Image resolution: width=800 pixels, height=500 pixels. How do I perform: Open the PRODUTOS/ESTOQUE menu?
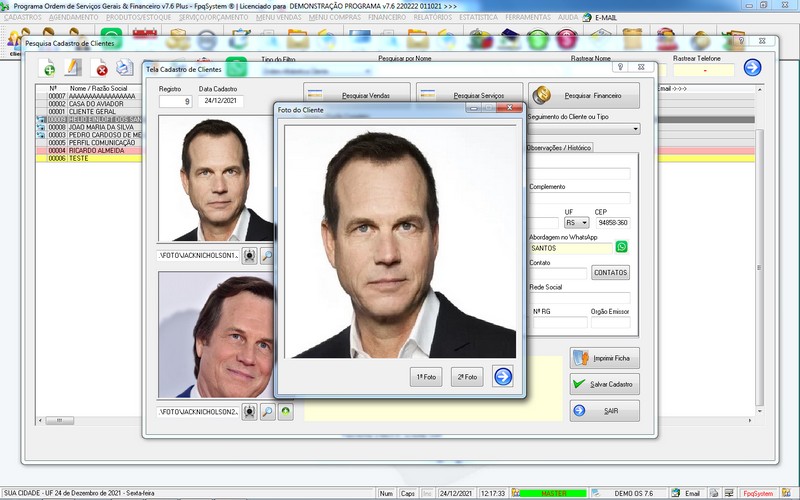point(139,17)
